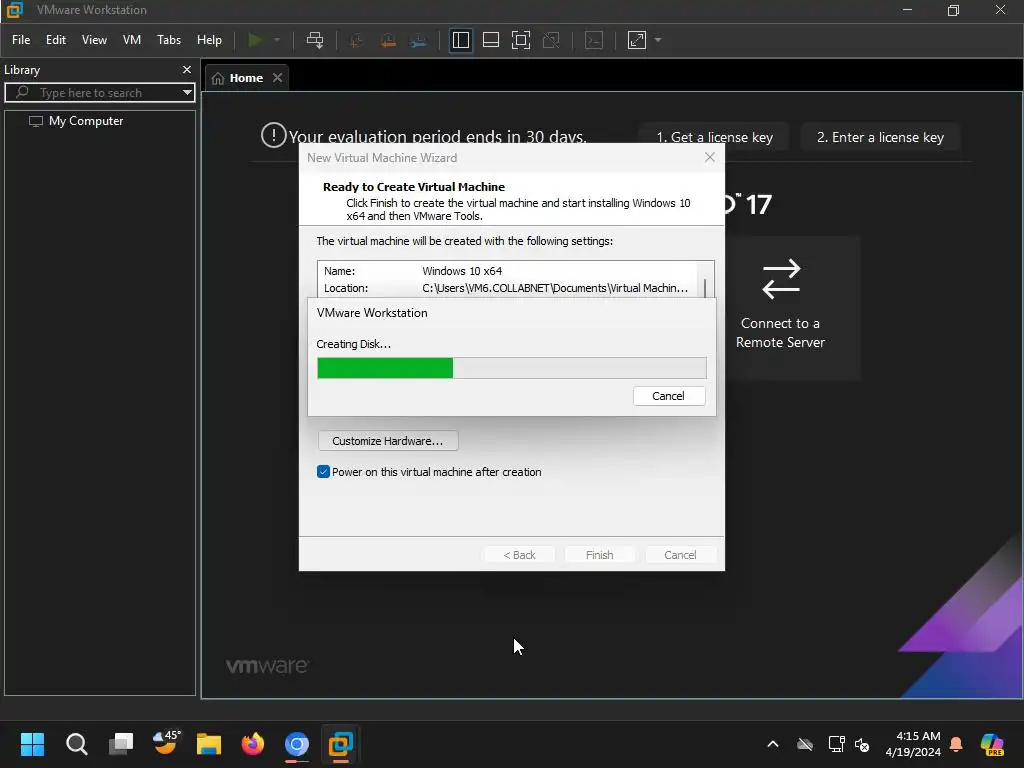Click the Revert to Snapshot icon
Image resolution: width=1024 pixels, height=768 pixels.
[x=388, y=40]
